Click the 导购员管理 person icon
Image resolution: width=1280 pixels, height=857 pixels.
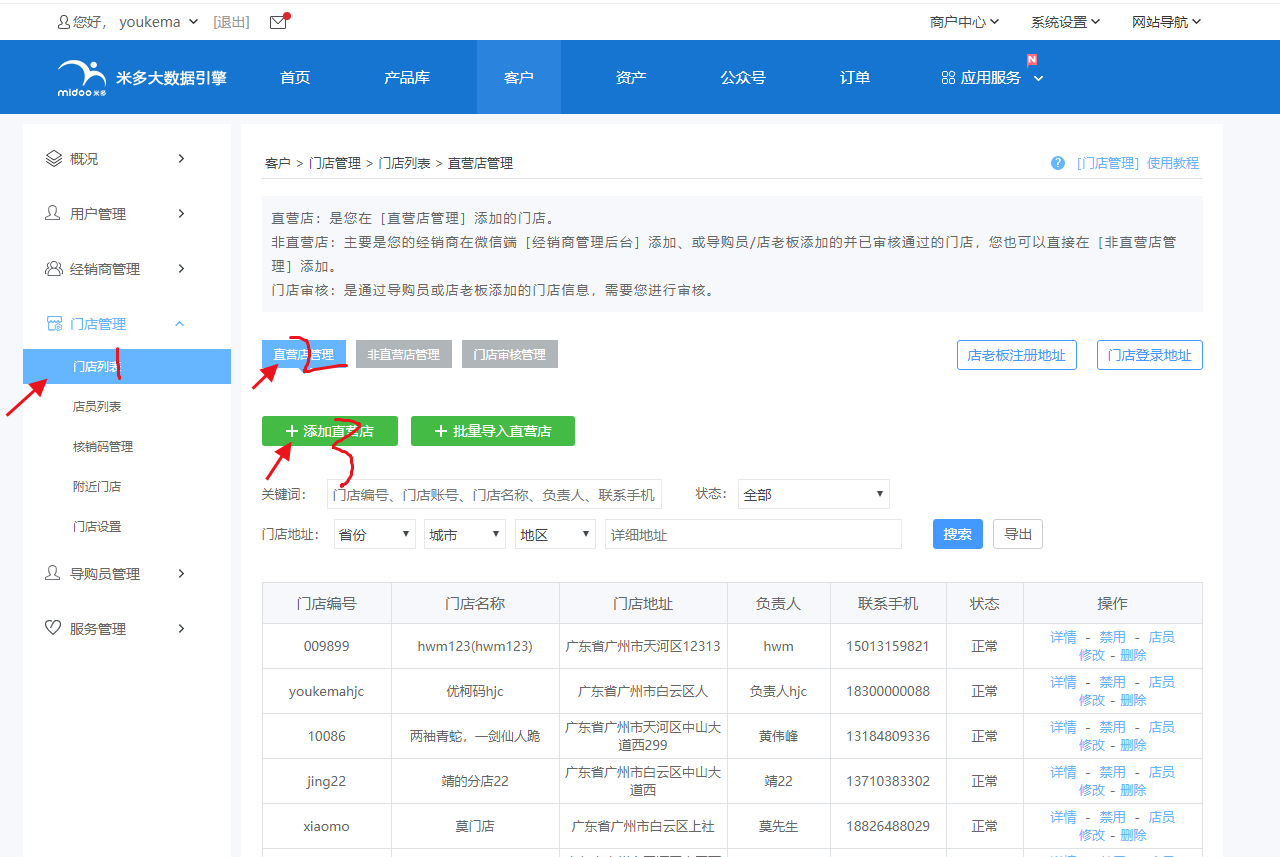[x=54, y=574]
